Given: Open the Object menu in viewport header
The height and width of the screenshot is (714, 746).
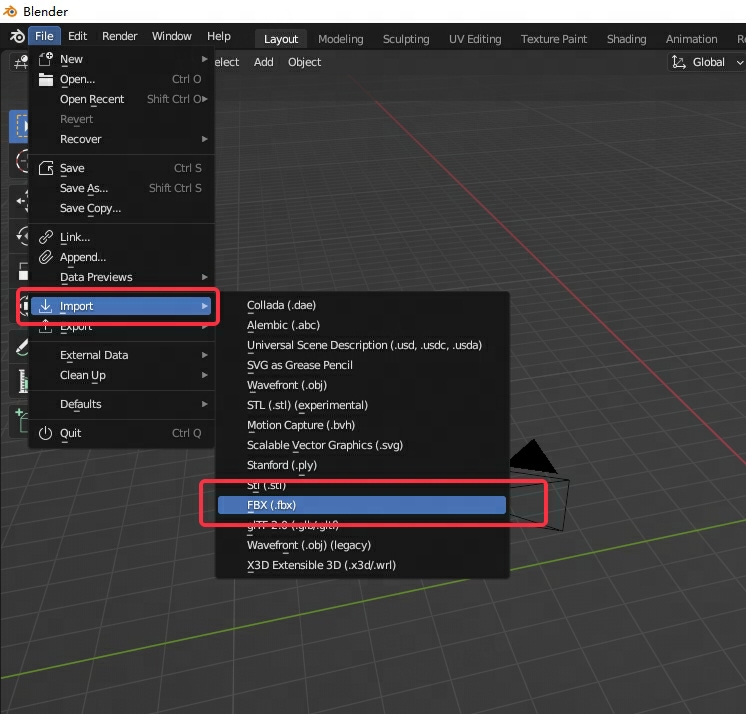Looking at the screenshot, I should pyautogui.click(x=304, y=62).
